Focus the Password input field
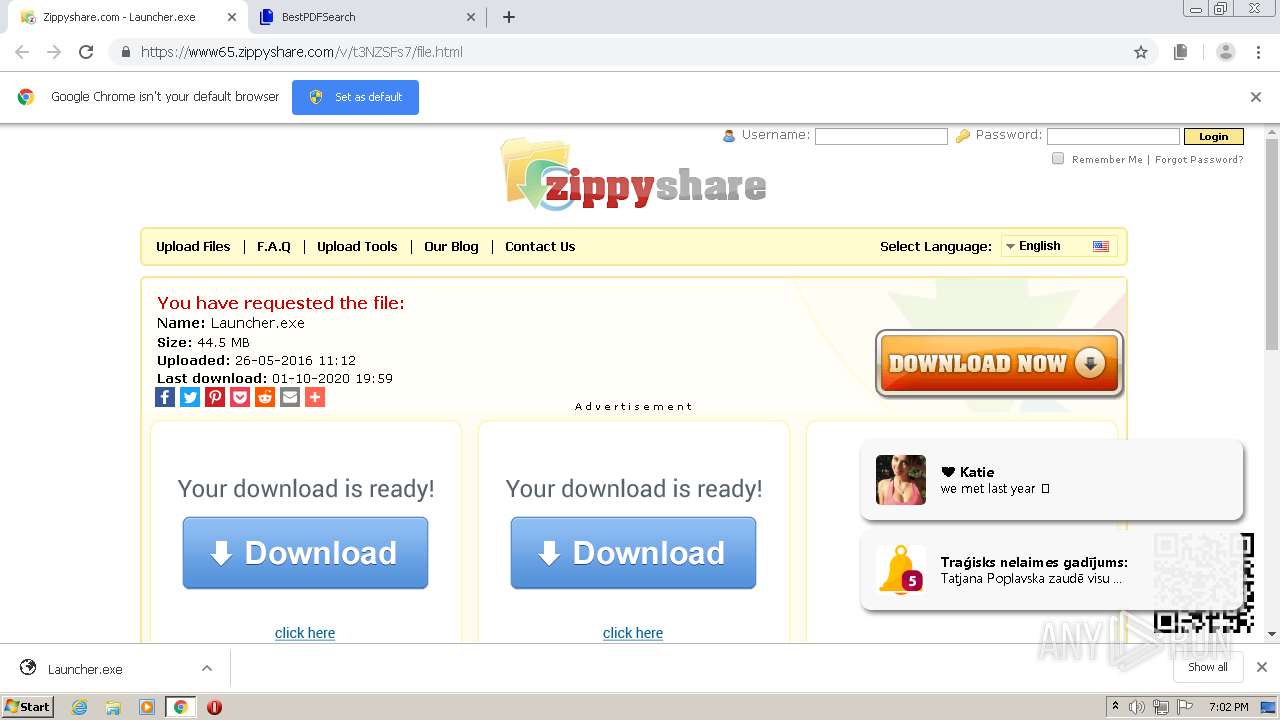Viewport: 1280px width, 720px height. click(x=1113, y=137)
